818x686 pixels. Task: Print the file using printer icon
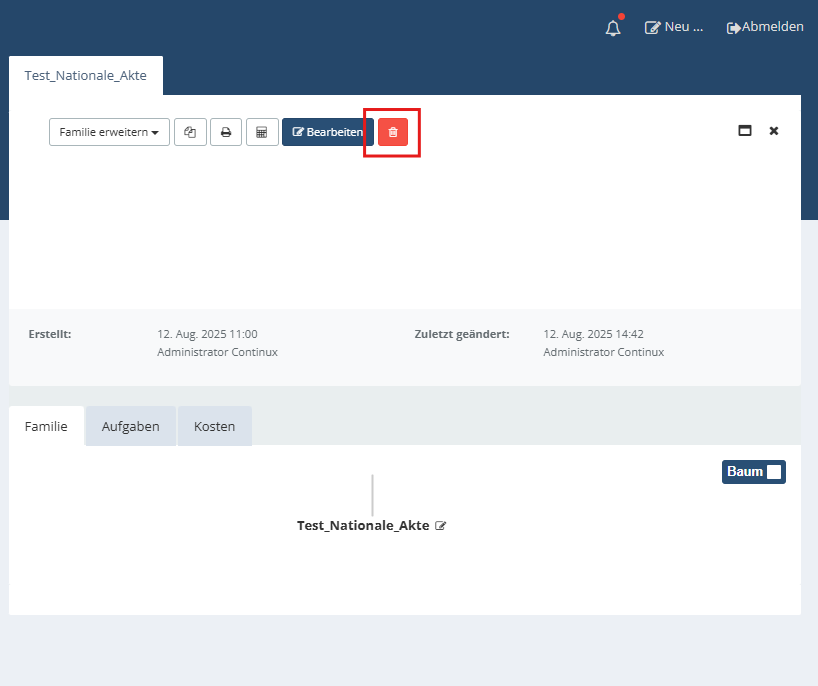click(x=226, y=132)
